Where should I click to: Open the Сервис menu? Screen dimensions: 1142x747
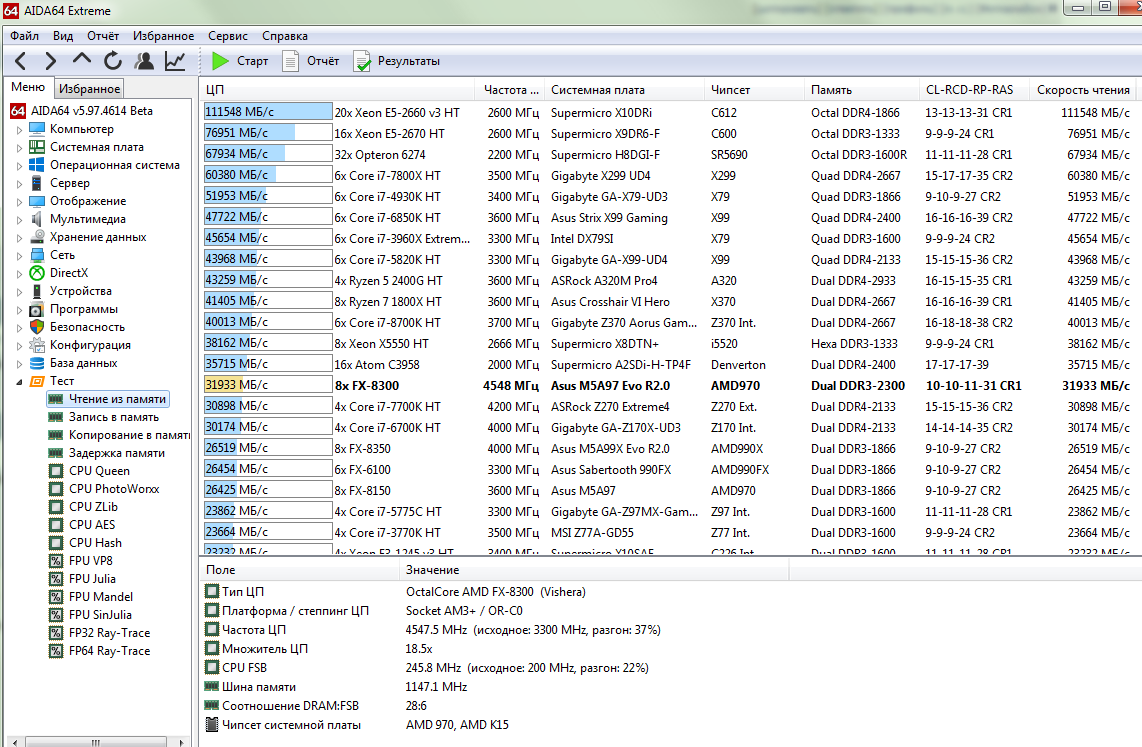[x=227, y=36]
